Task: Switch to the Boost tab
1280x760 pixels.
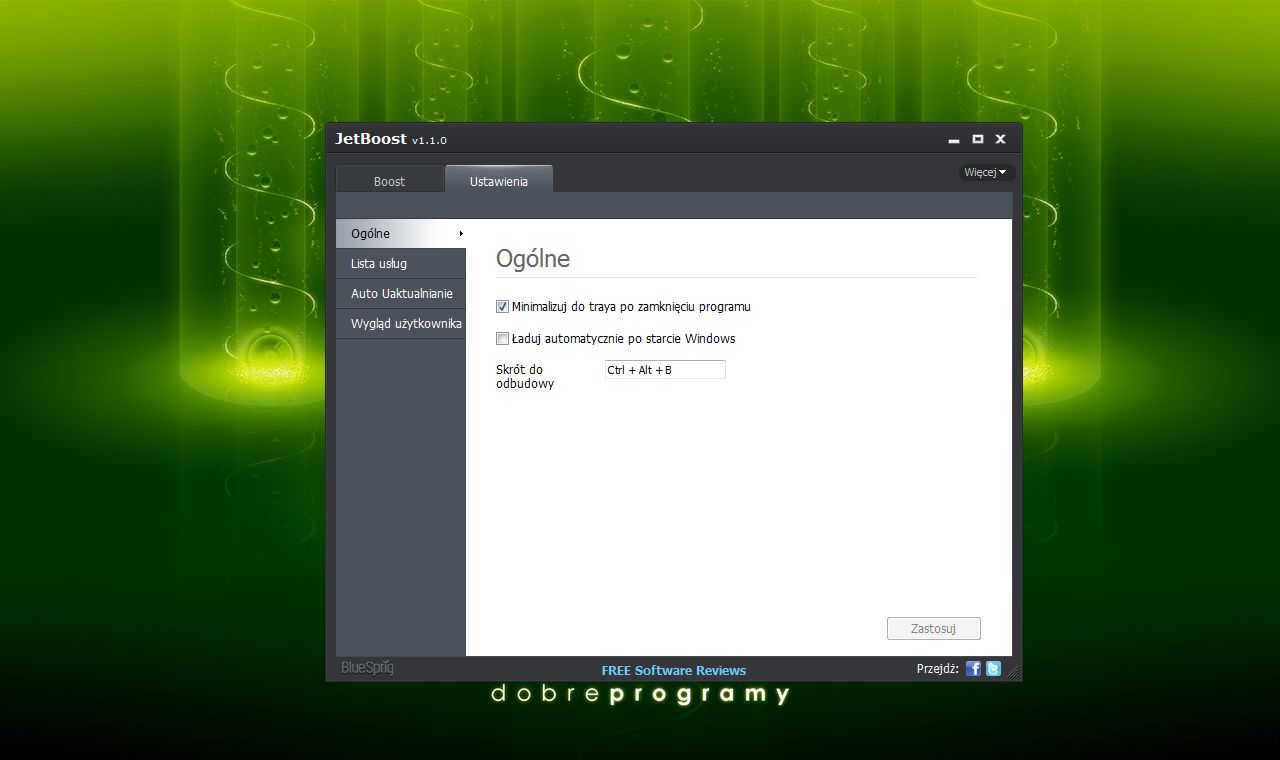Action: pos(390,181)
